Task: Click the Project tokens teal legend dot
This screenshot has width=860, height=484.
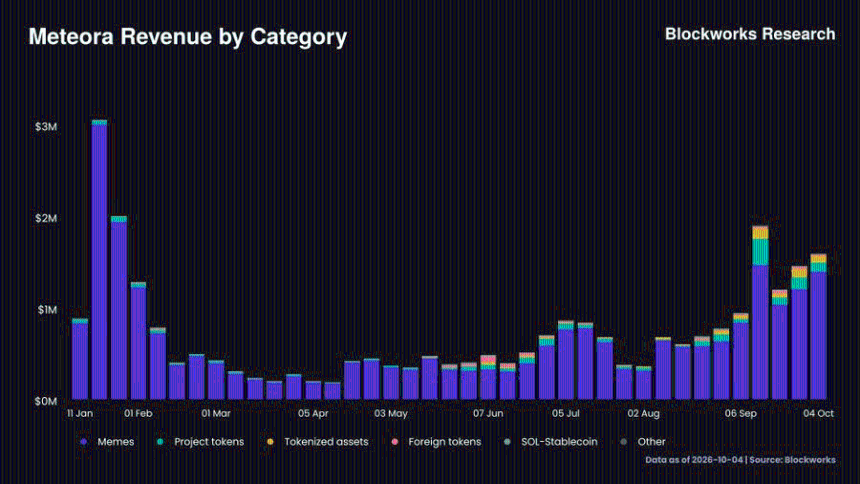Action: [x=160, y=442]
